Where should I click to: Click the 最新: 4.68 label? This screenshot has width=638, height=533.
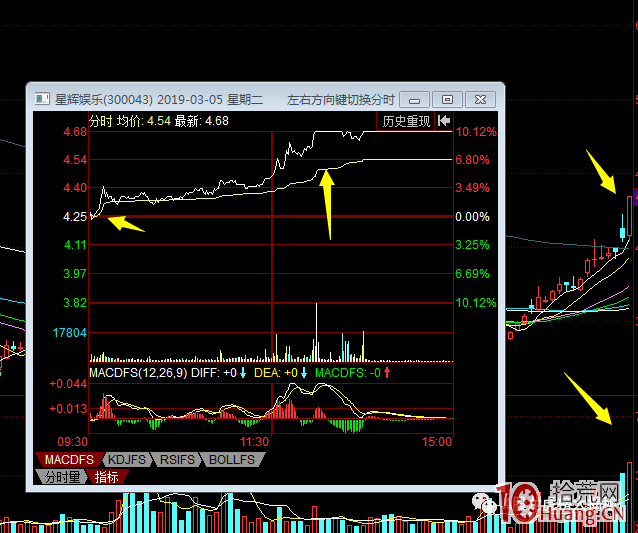pos(202,121)
